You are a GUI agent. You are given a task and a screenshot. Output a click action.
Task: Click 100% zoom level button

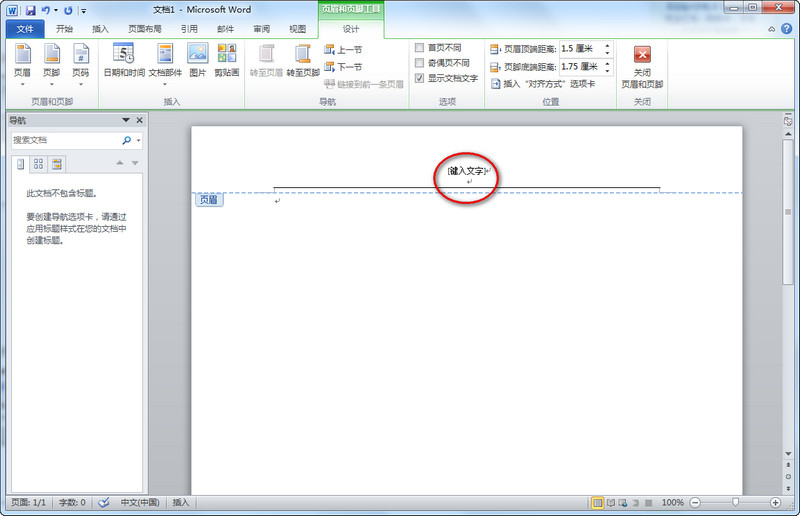672,503
